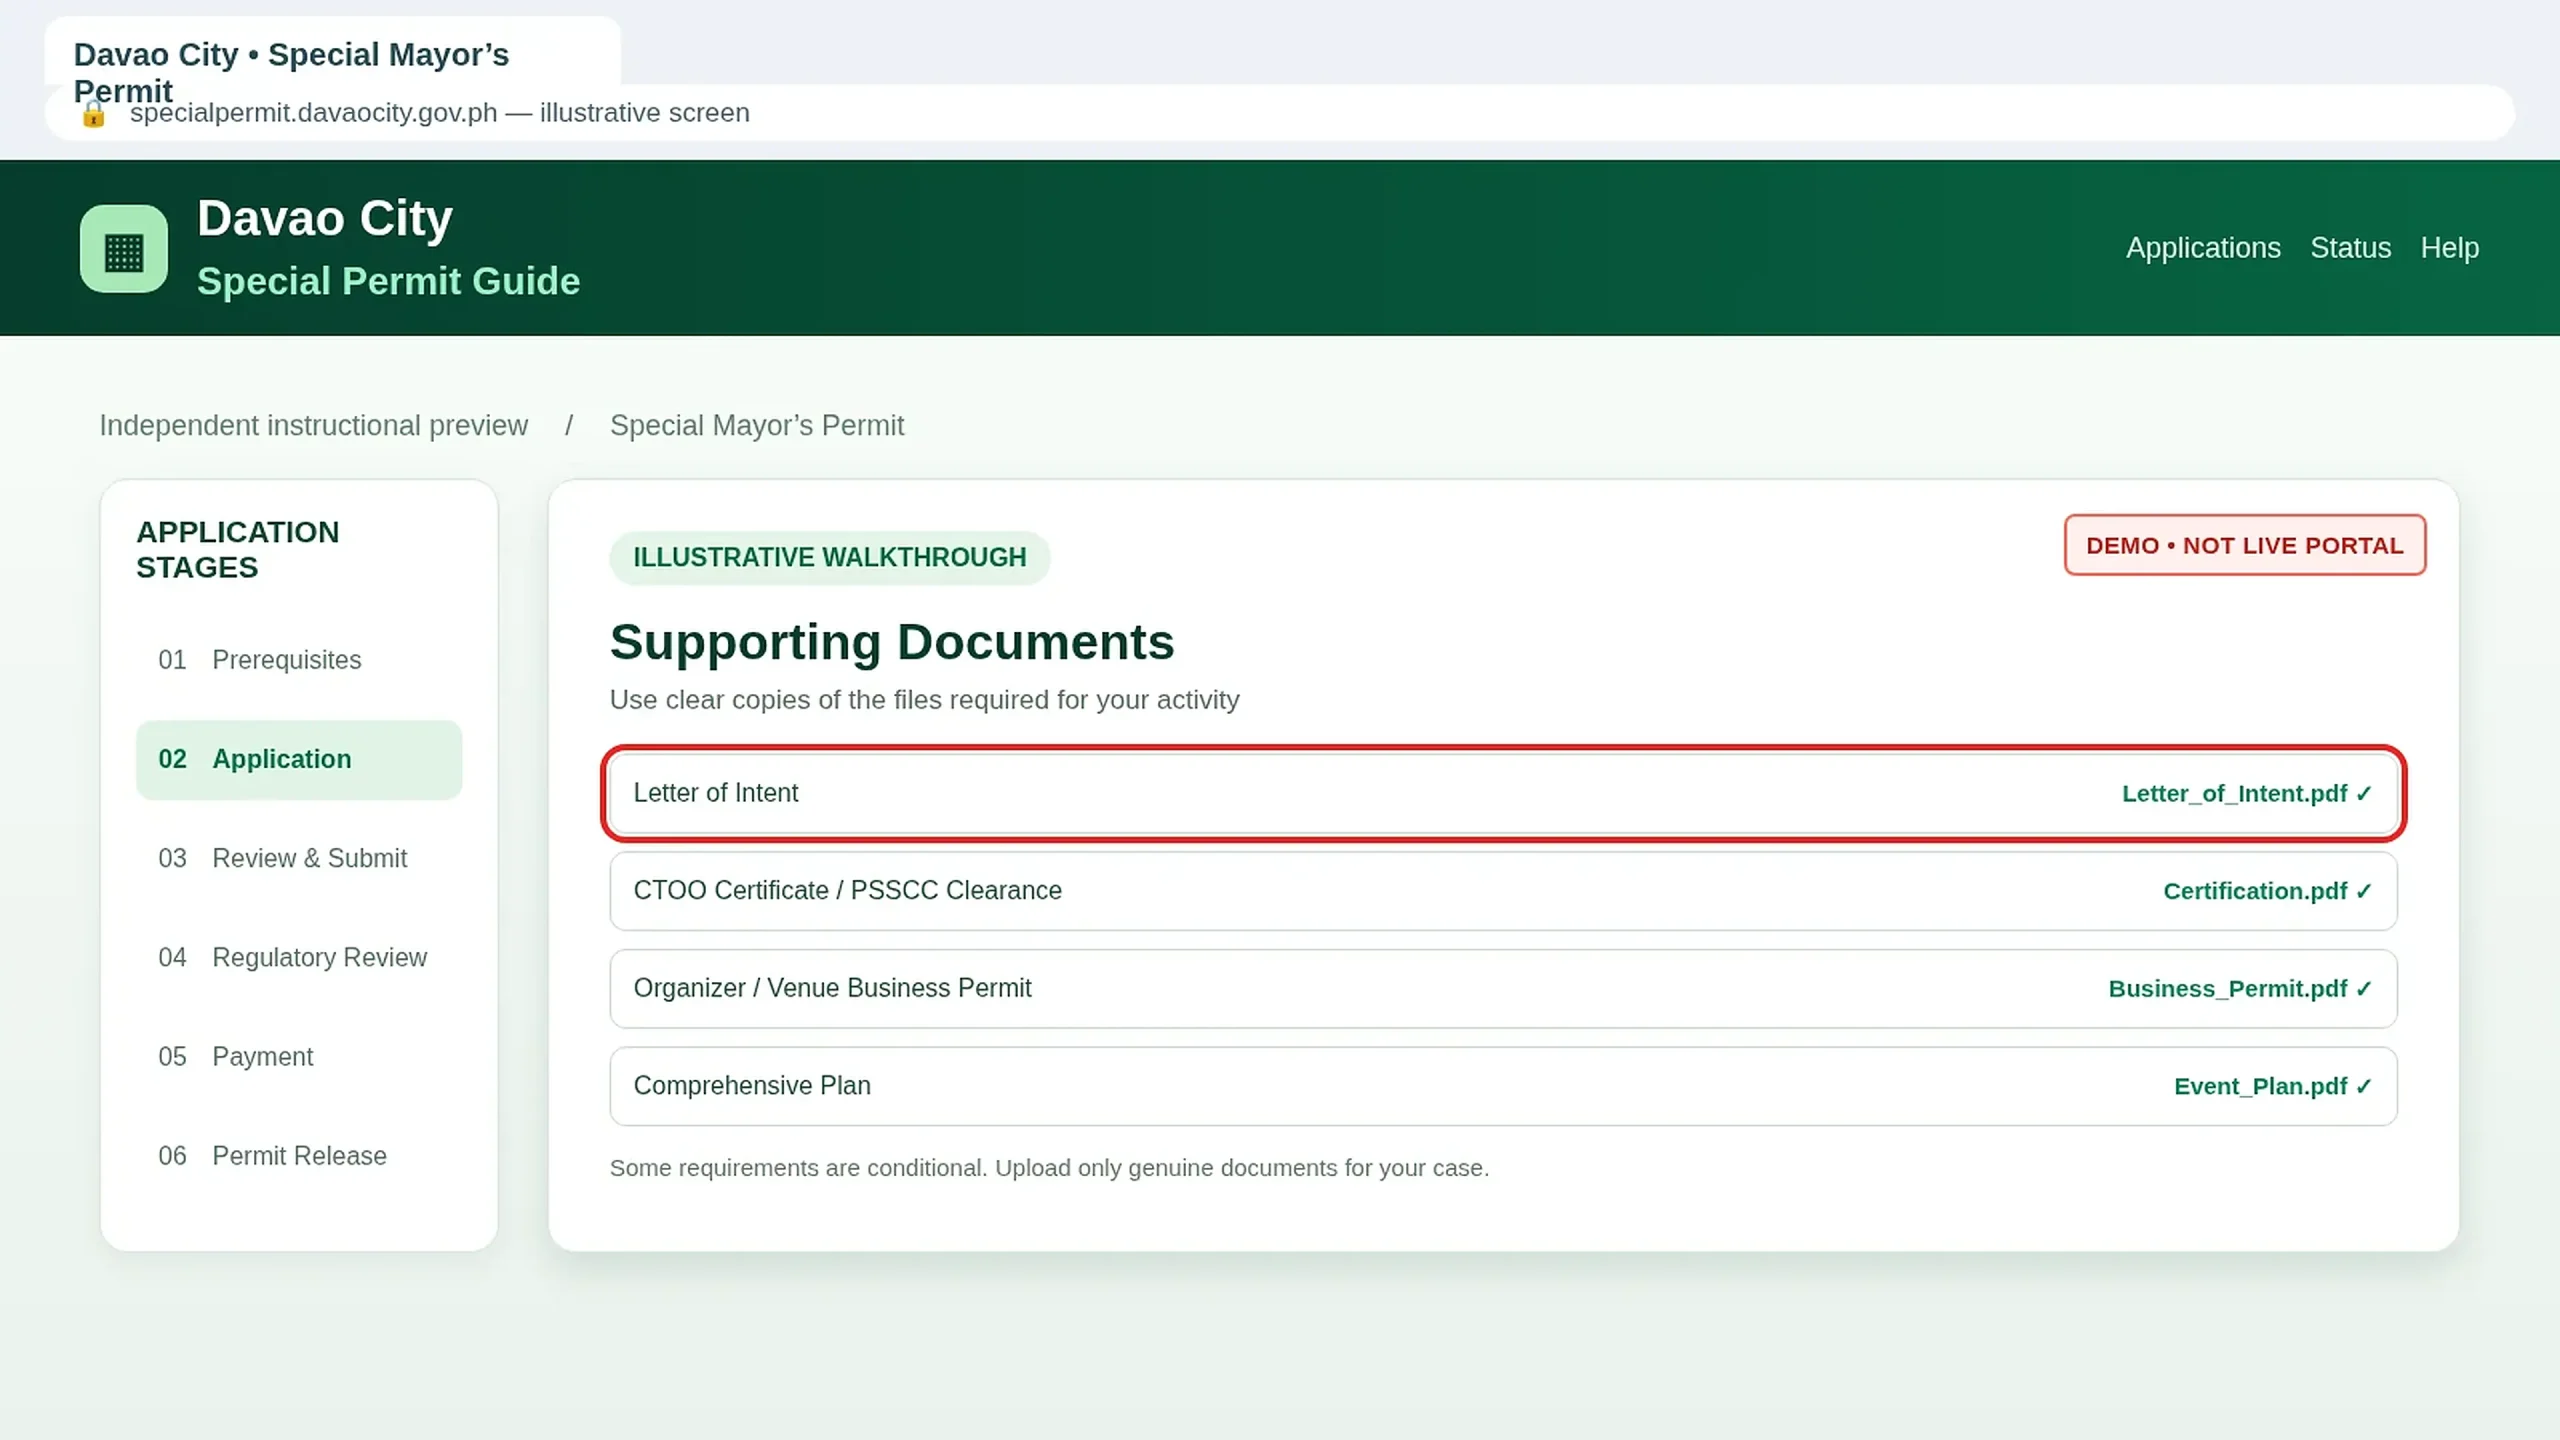Click the Special Mayor's Permit breadcrumb
This screenshot has width=2560, height=1440.
pyautogui.click(x=757, y=425)
